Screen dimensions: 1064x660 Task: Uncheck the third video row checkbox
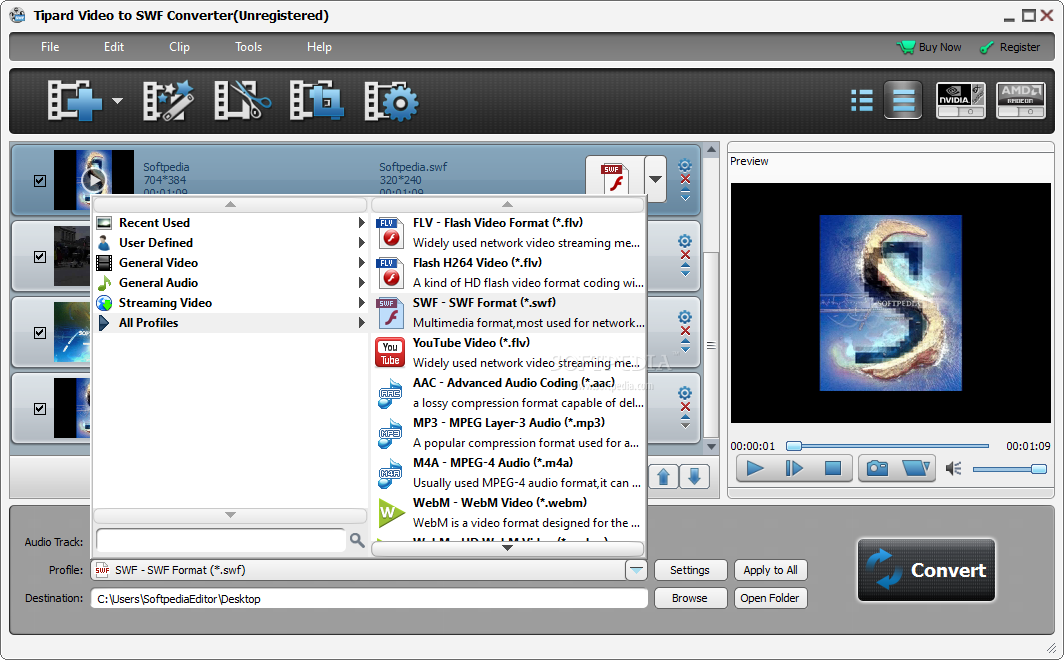pos(40,332)
